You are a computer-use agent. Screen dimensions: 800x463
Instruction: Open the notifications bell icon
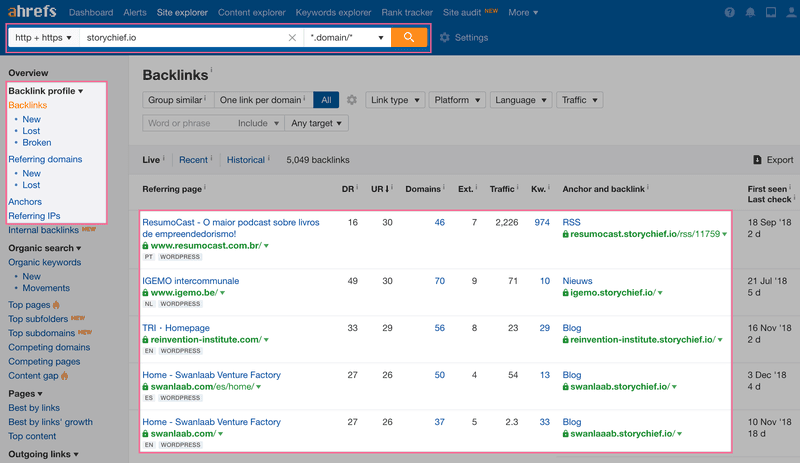[750, 12]
